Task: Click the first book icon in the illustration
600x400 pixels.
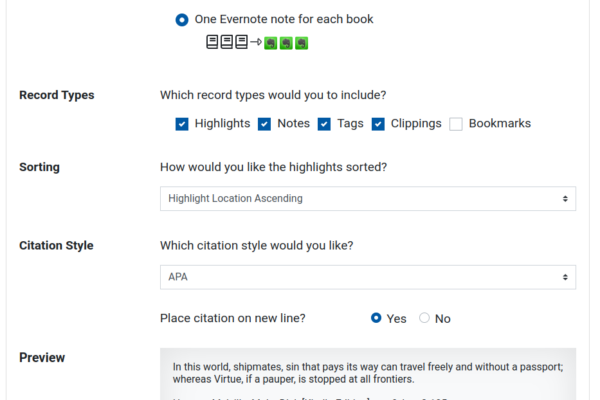Action: (x=212, y=42)
